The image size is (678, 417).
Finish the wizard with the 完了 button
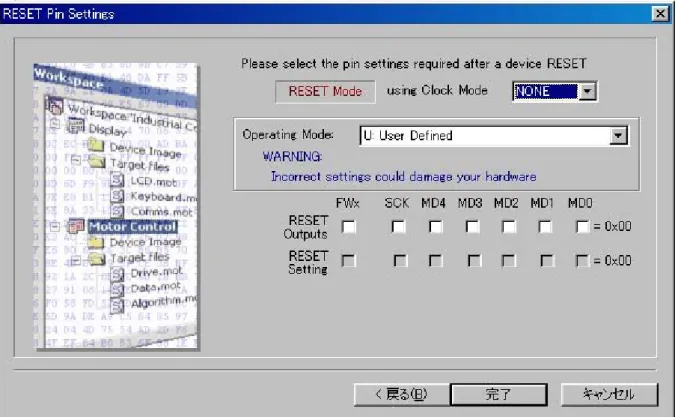[499, 394]
